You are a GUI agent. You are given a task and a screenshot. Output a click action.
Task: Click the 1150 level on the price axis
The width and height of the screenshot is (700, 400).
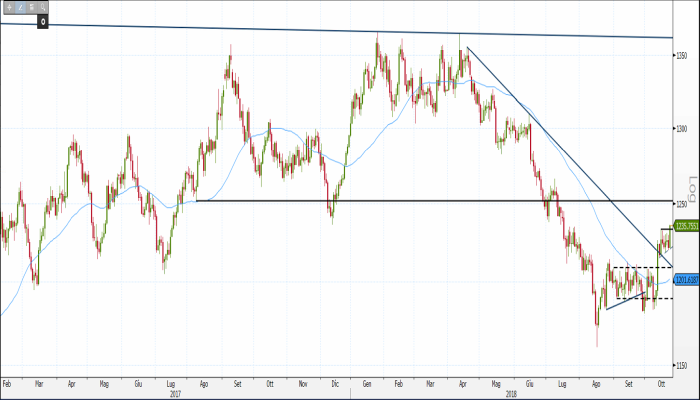coord(681,364)
